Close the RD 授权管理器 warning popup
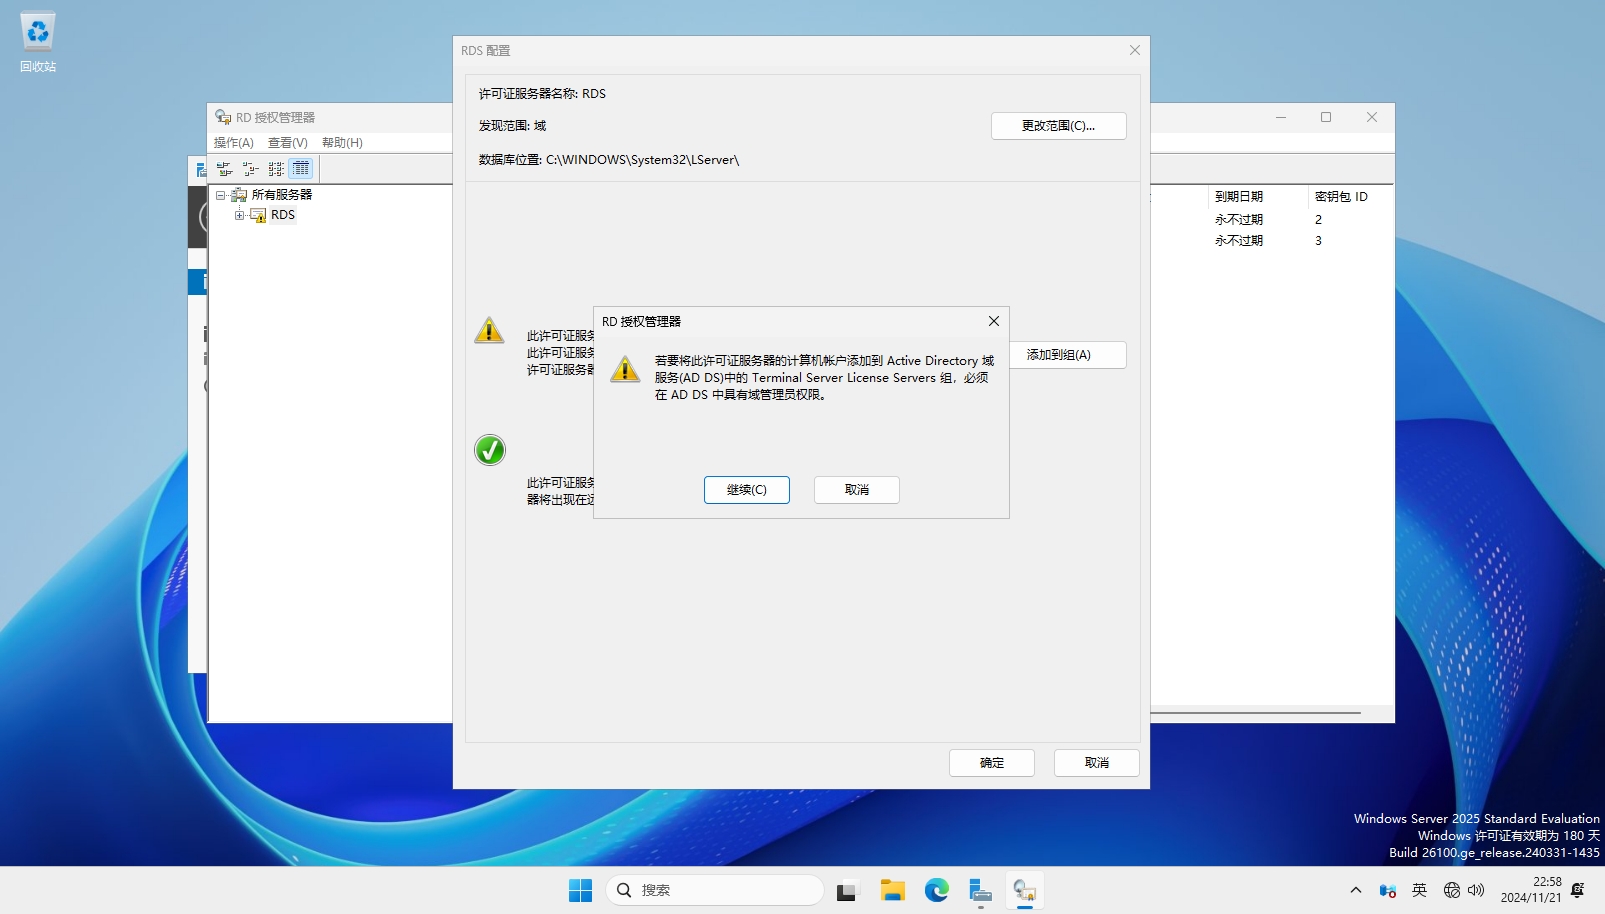Image resolution: width=1605 pixels, height=914 pixels. coord(993,321)
